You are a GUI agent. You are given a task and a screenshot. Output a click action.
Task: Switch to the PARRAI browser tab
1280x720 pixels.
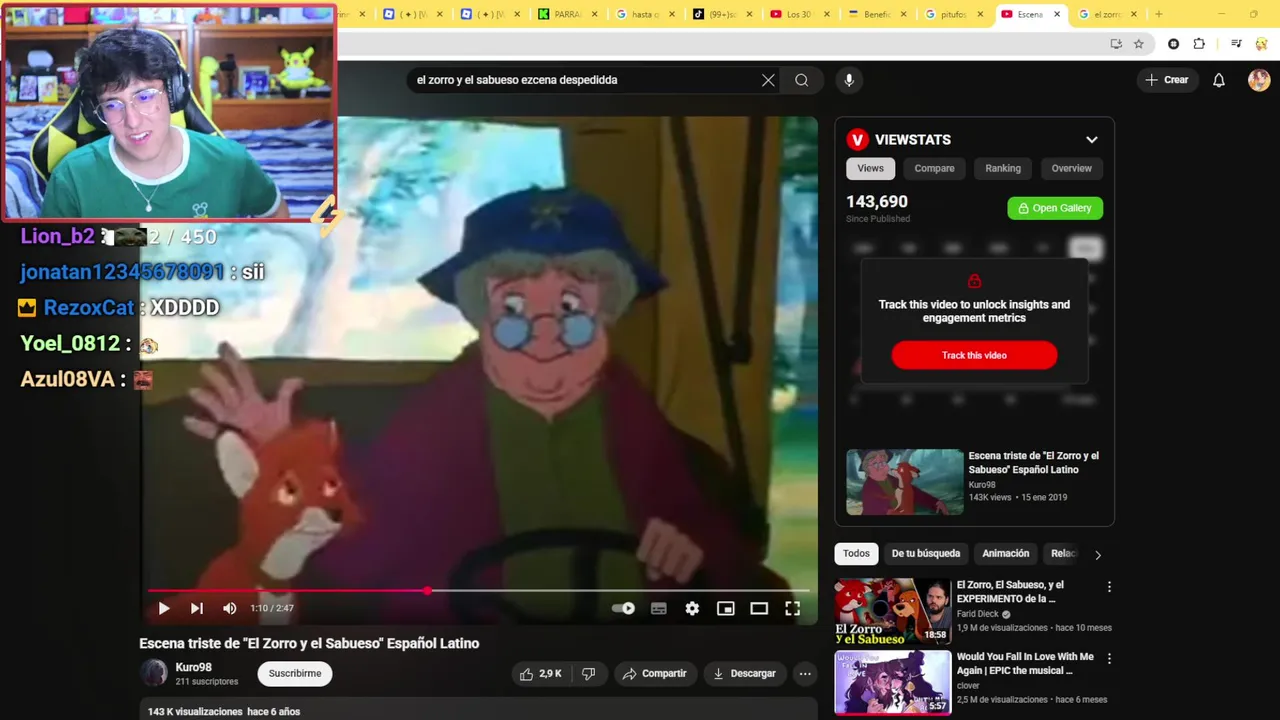(x=568, y=14)
